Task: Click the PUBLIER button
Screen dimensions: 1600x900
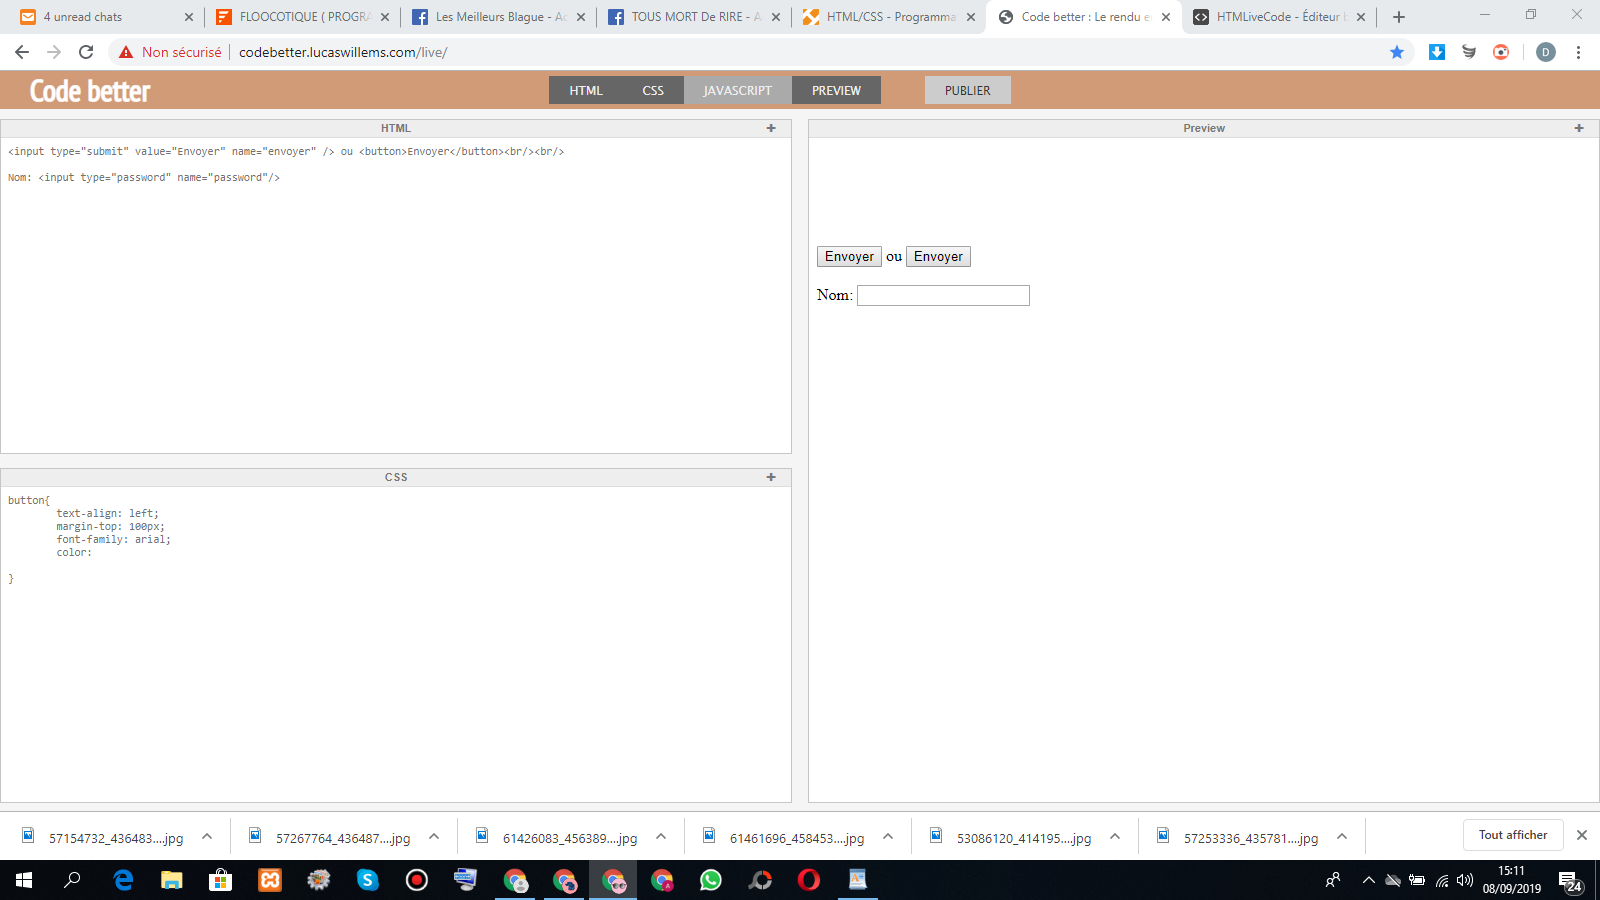Action: (967, 90)
